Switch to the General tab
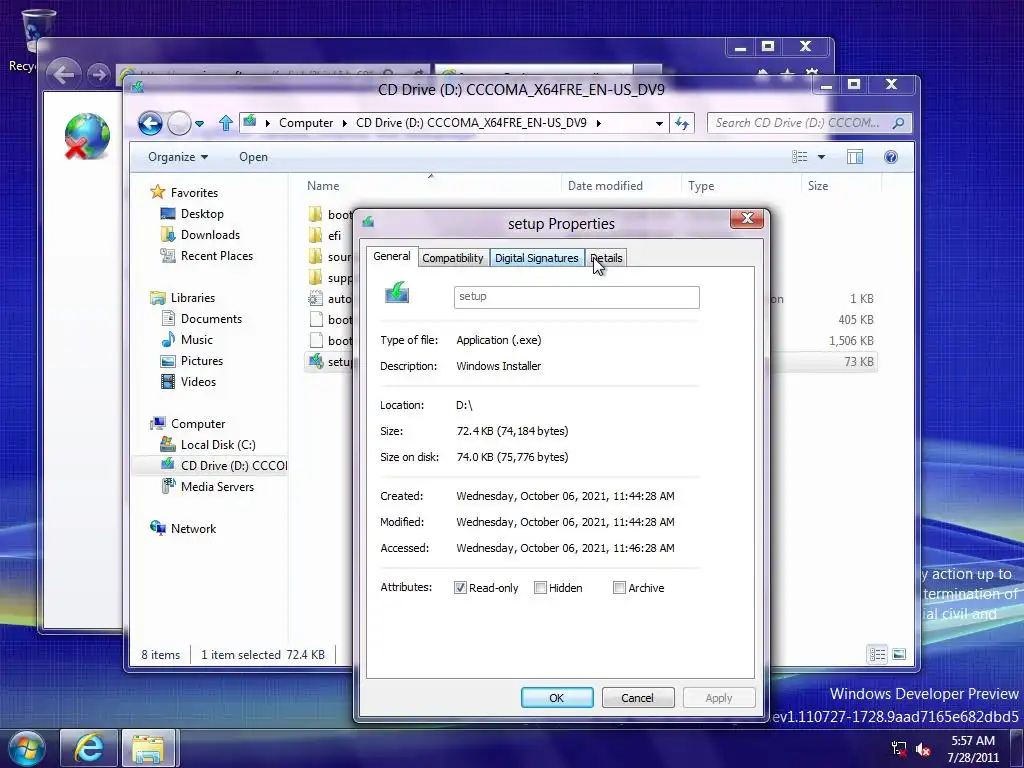The height and width of the screenshot is (768, 1024). click(392, 256)
